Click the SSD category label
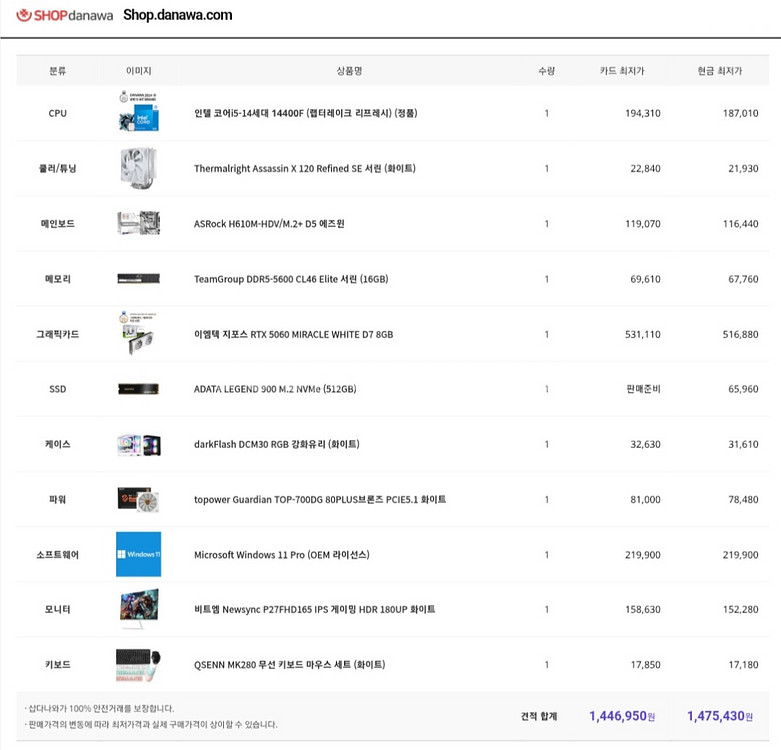 point(57,389)
